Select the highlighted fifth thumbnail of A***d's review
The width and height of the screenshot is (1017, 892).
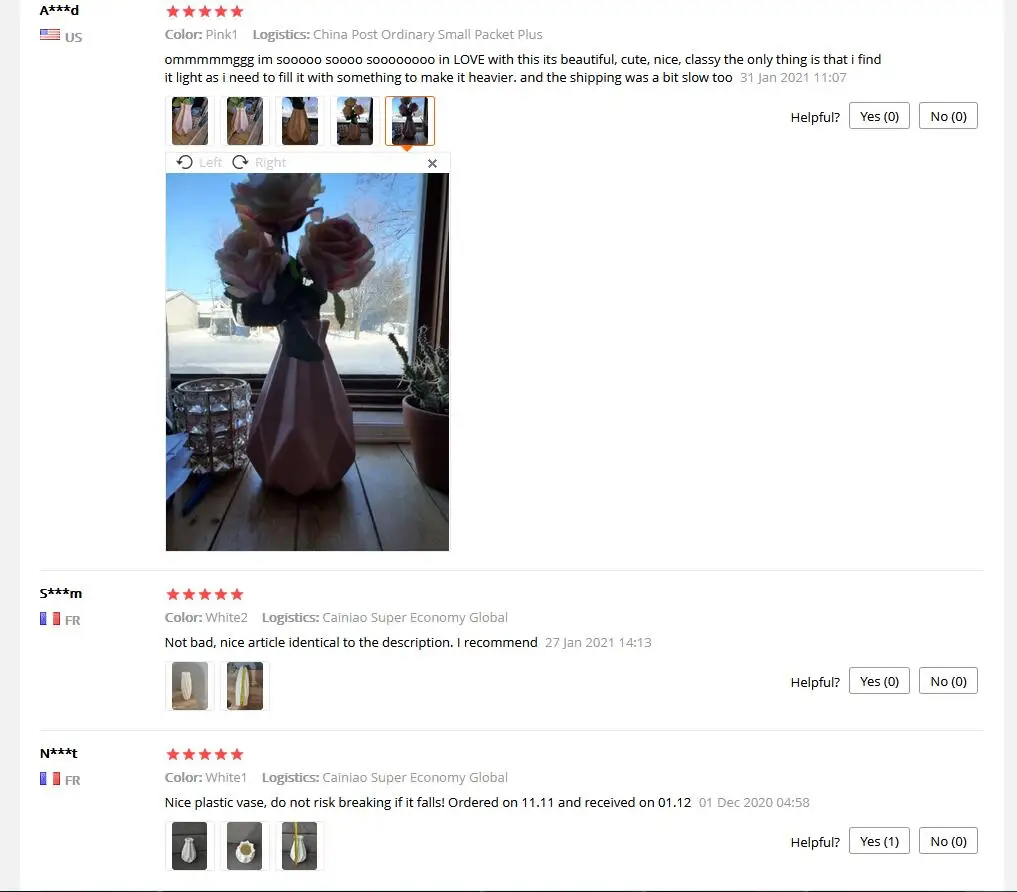410,121
